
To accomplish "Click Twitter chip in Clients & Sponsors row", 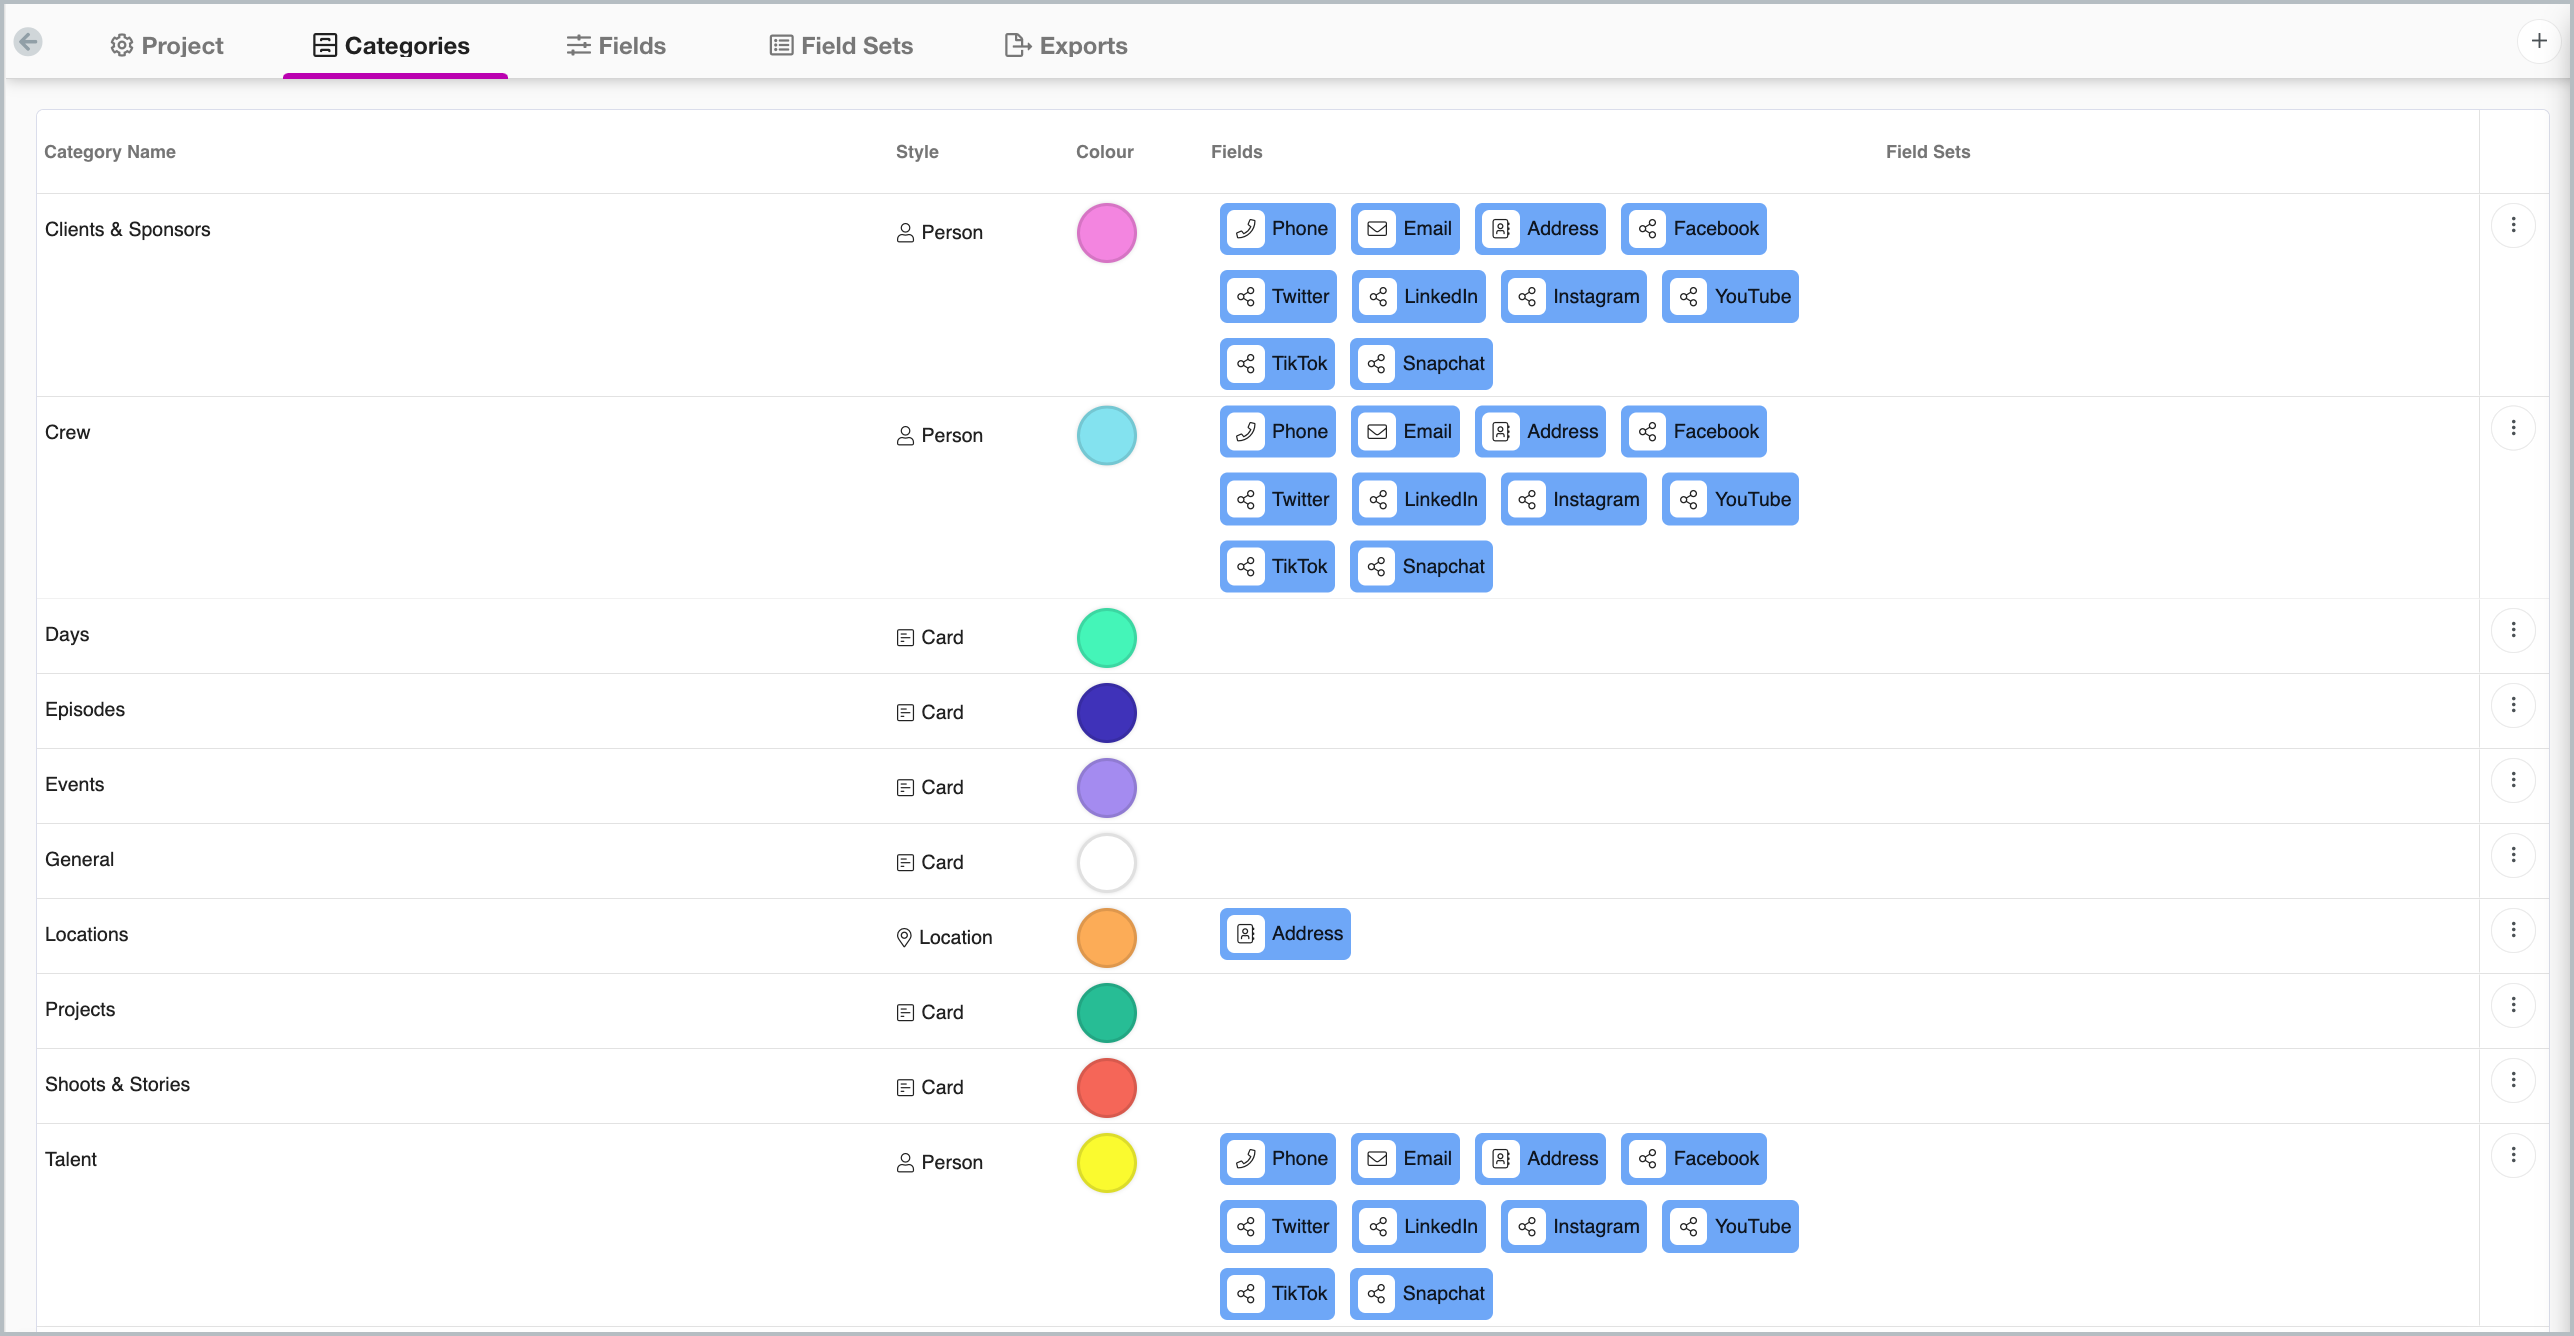I will [x=1278, y=297].
